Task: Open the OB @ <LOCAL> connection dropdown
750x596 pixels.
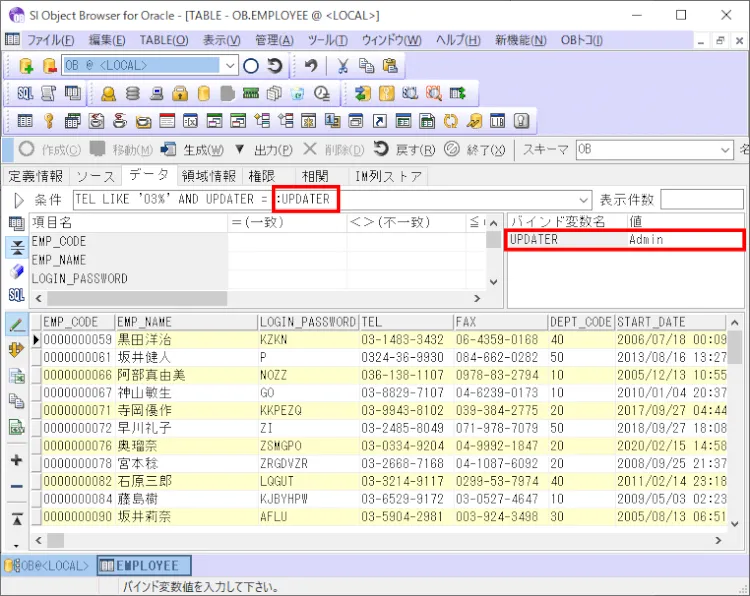Action: click(x=230, y=66)
